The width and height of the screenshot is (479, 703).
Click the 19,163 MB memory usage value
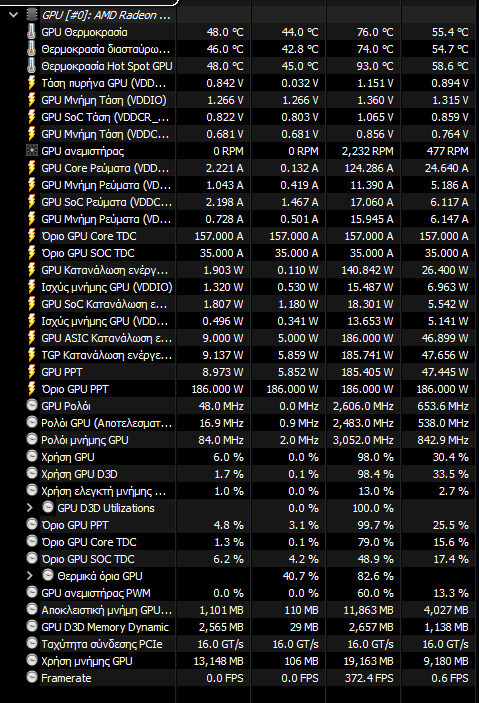(x=367, y=661)
